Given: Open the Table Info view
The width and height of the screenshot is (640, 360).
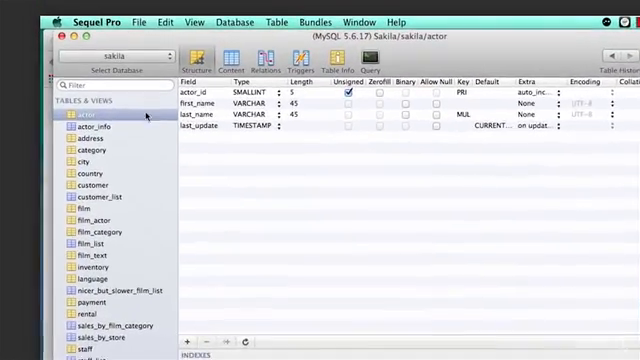Looking at the screenshot, I should tap(338, 61).
